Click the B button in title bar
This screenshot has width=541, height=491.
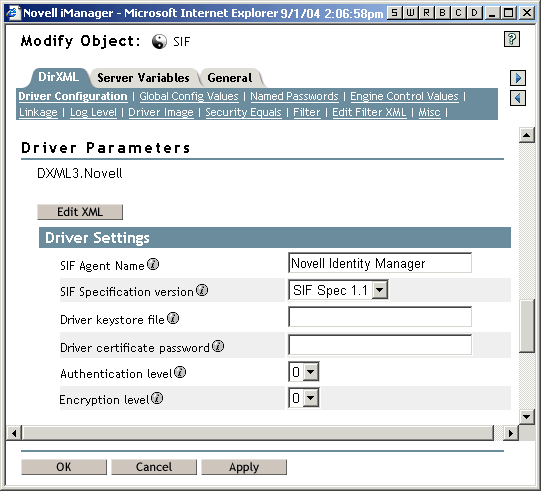pos(442,13)
